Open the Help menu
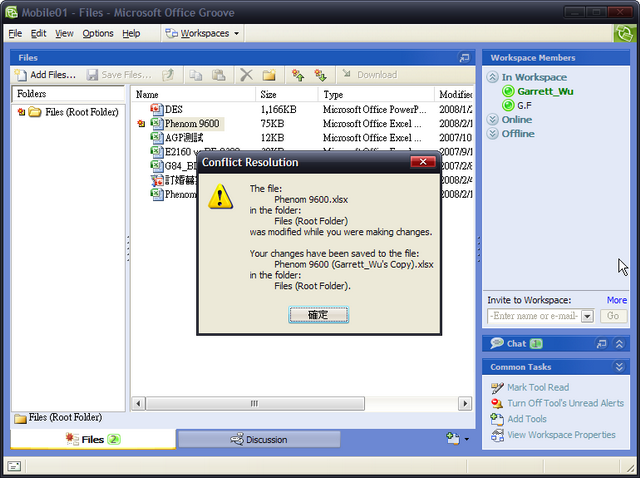The image size is (640, 478). point(131,33)
